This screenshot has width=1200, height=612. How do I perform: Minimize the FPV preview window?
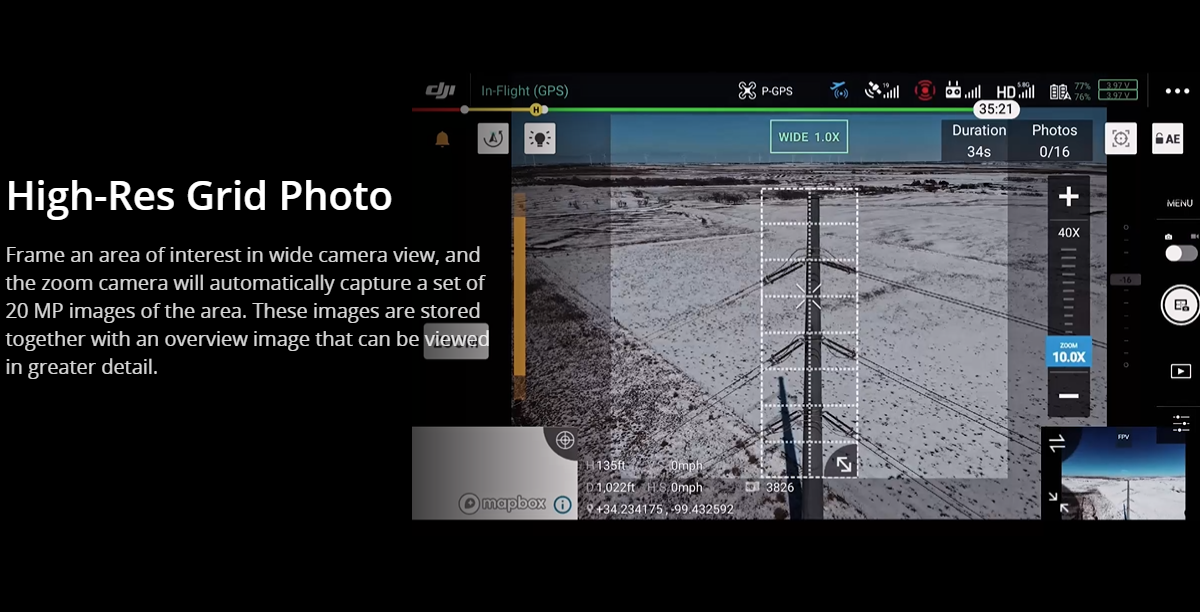tap(1057, 502)
